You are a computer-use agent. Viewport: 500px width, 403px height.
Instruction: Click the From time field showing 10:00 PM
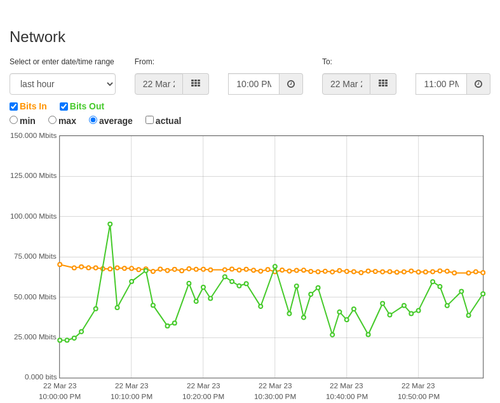254,84
